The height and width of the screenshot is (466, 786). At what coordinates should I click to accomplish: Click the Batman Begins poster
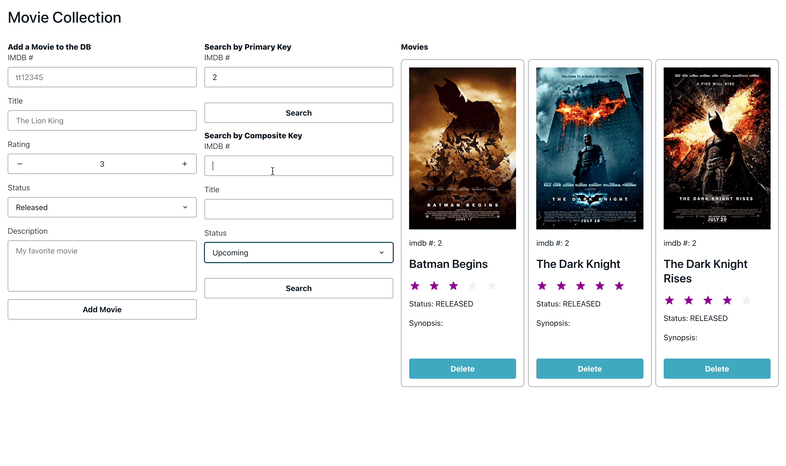point(462,148)
